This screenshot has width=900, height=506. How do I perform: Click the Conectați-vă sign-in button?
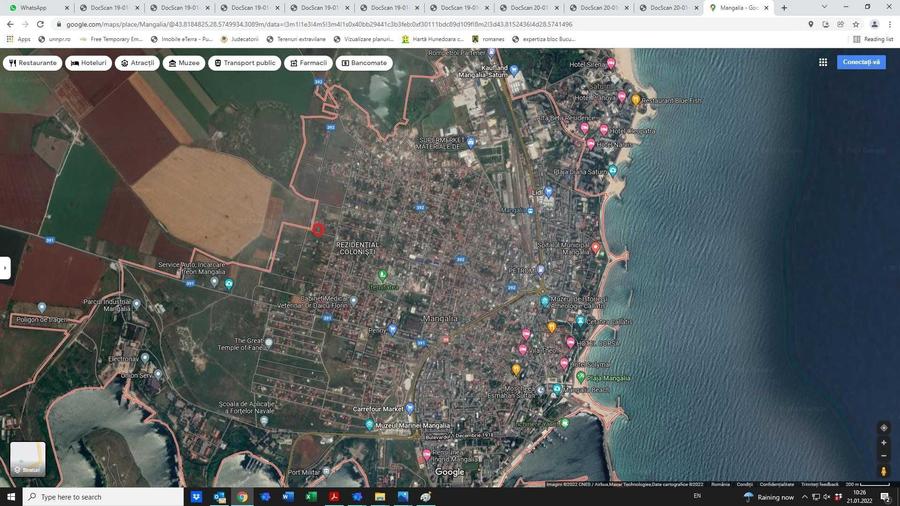tap(861, 62)
